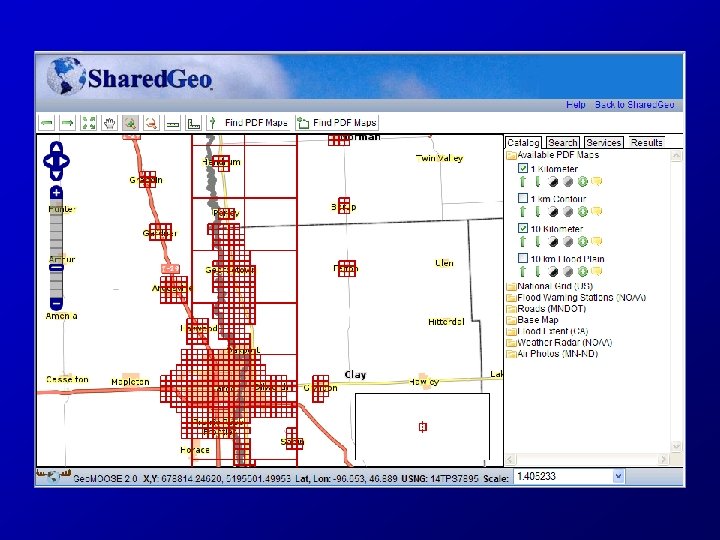Switch to the Services tab
Screen dimensions: 720x540
(x=603, y=142)
